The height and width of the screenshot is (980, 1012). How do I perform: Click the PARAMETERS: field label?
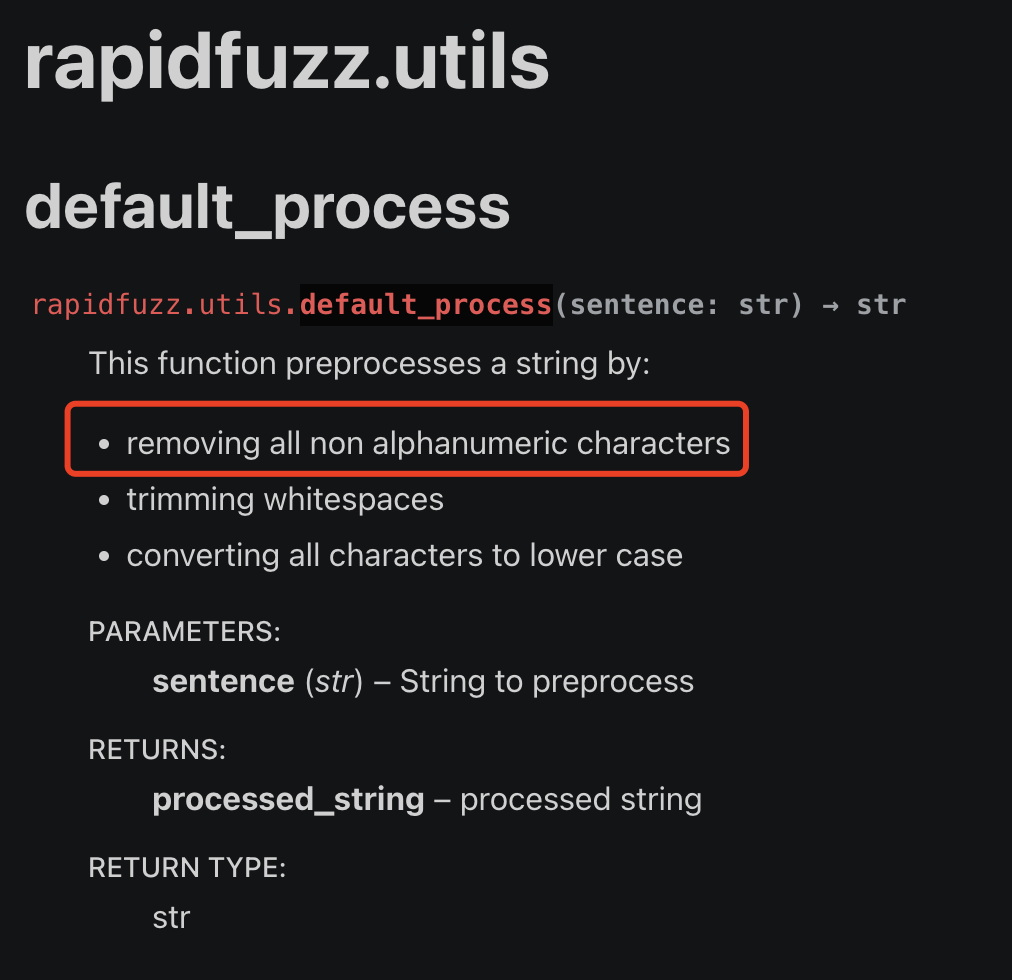tap(184, 632)
